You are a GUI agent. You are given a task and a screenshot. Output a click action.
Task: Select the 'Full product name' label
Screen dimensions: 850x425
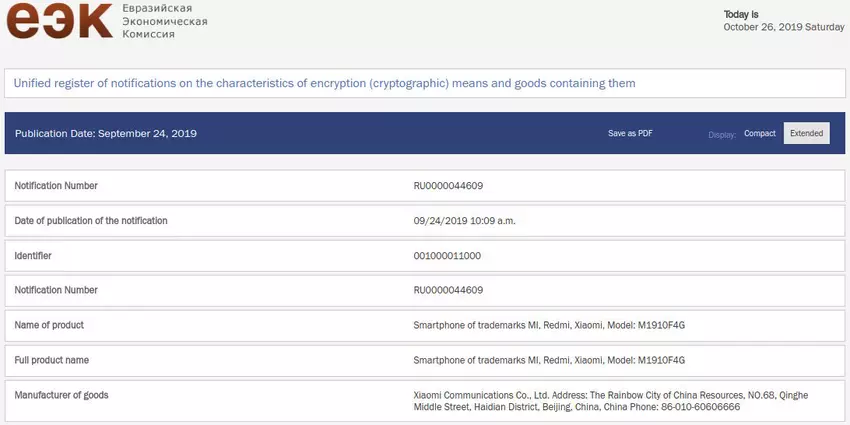click(x=55, y=360)
